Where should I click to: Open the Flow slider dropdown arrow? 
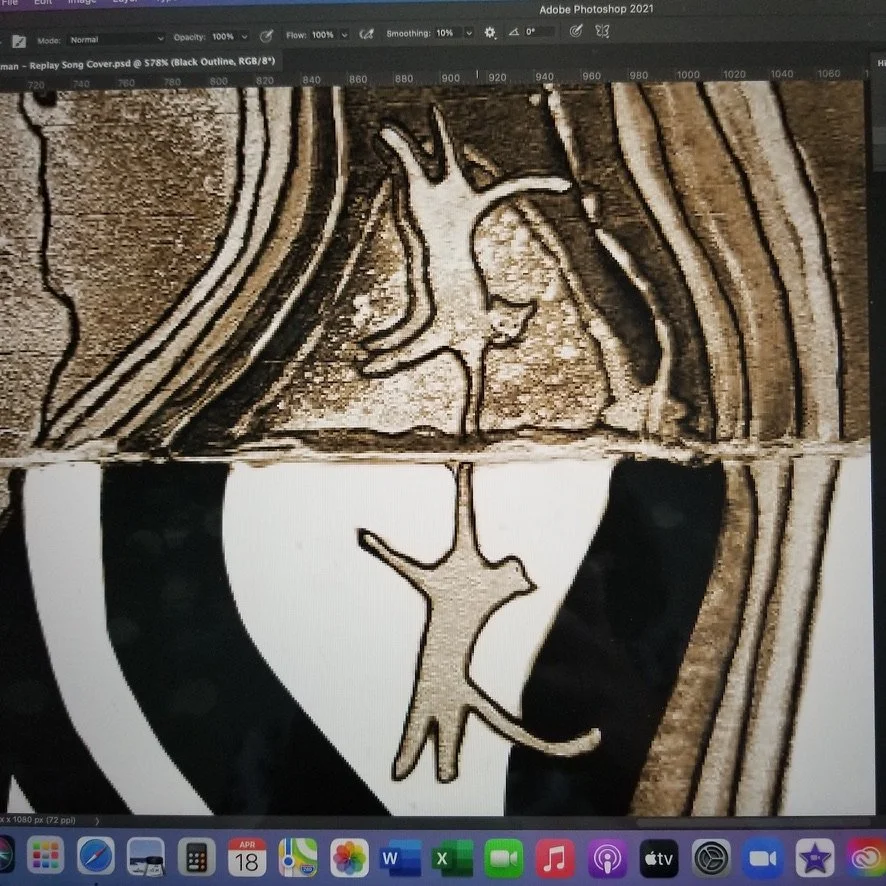344,35
